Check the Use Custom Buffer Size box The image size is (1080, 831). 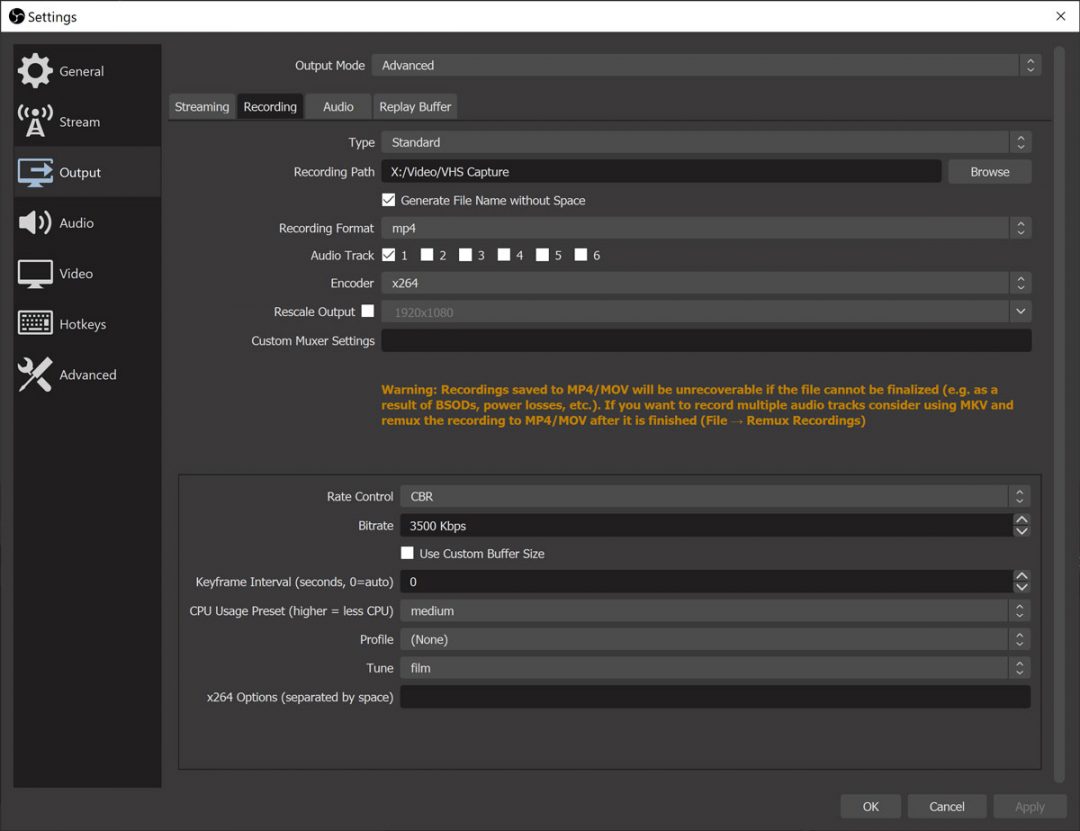pyautogui.click(x=408, y=553)
